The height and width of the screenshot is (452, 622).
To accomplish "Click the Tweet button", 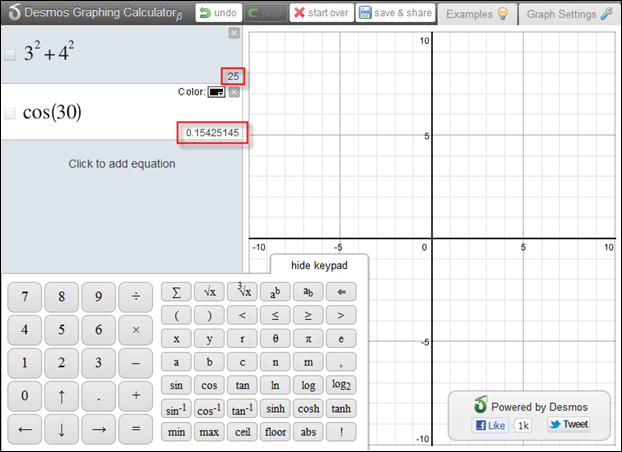I will tap(569, 424).
